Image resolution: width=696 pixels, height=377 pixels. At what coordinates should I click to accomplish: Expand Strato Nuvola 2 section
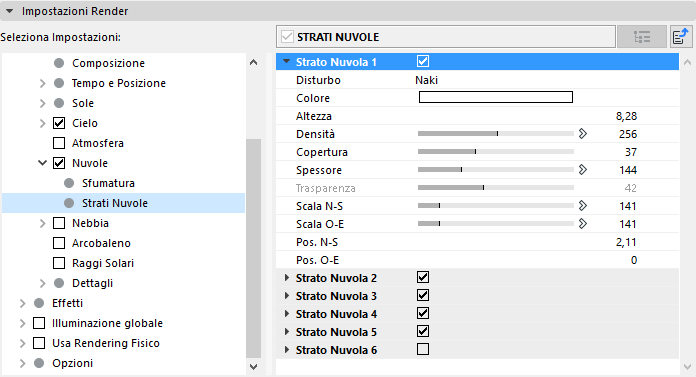click(x=287, y=278)
